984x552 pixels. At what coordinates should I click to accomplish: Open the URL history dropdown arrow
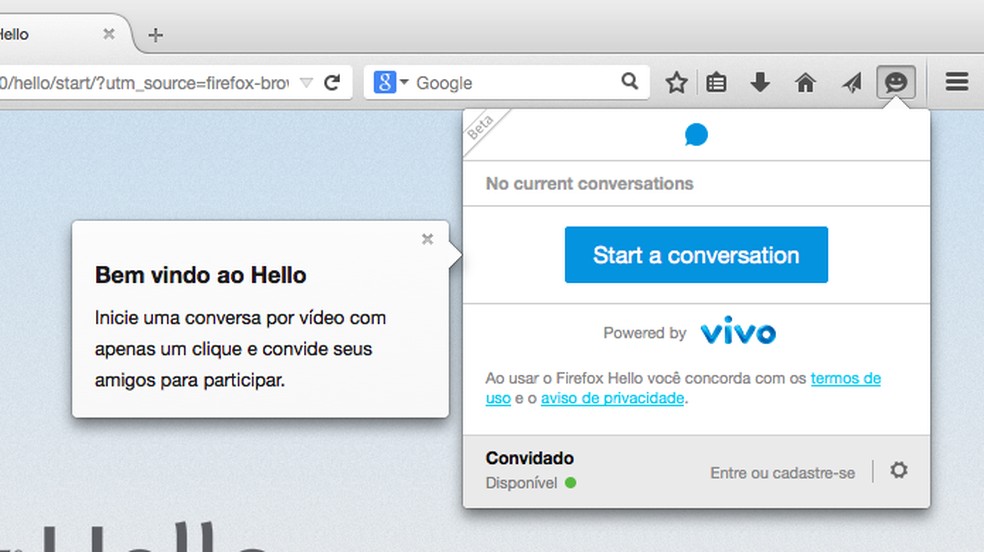click(306, 83)
